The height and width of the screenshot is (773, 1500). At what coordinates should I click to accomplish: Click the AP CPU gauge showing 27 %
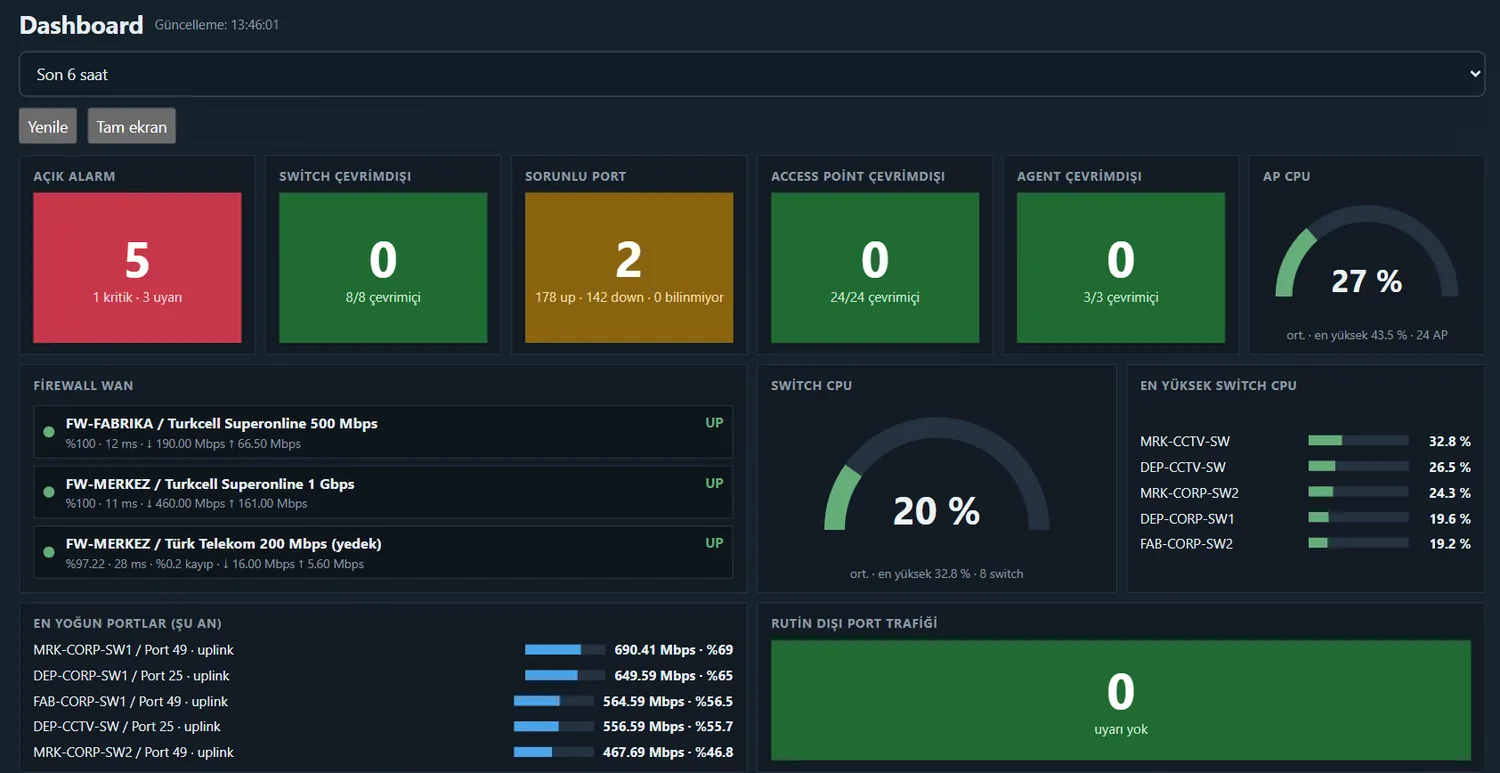coord(1366,252)
